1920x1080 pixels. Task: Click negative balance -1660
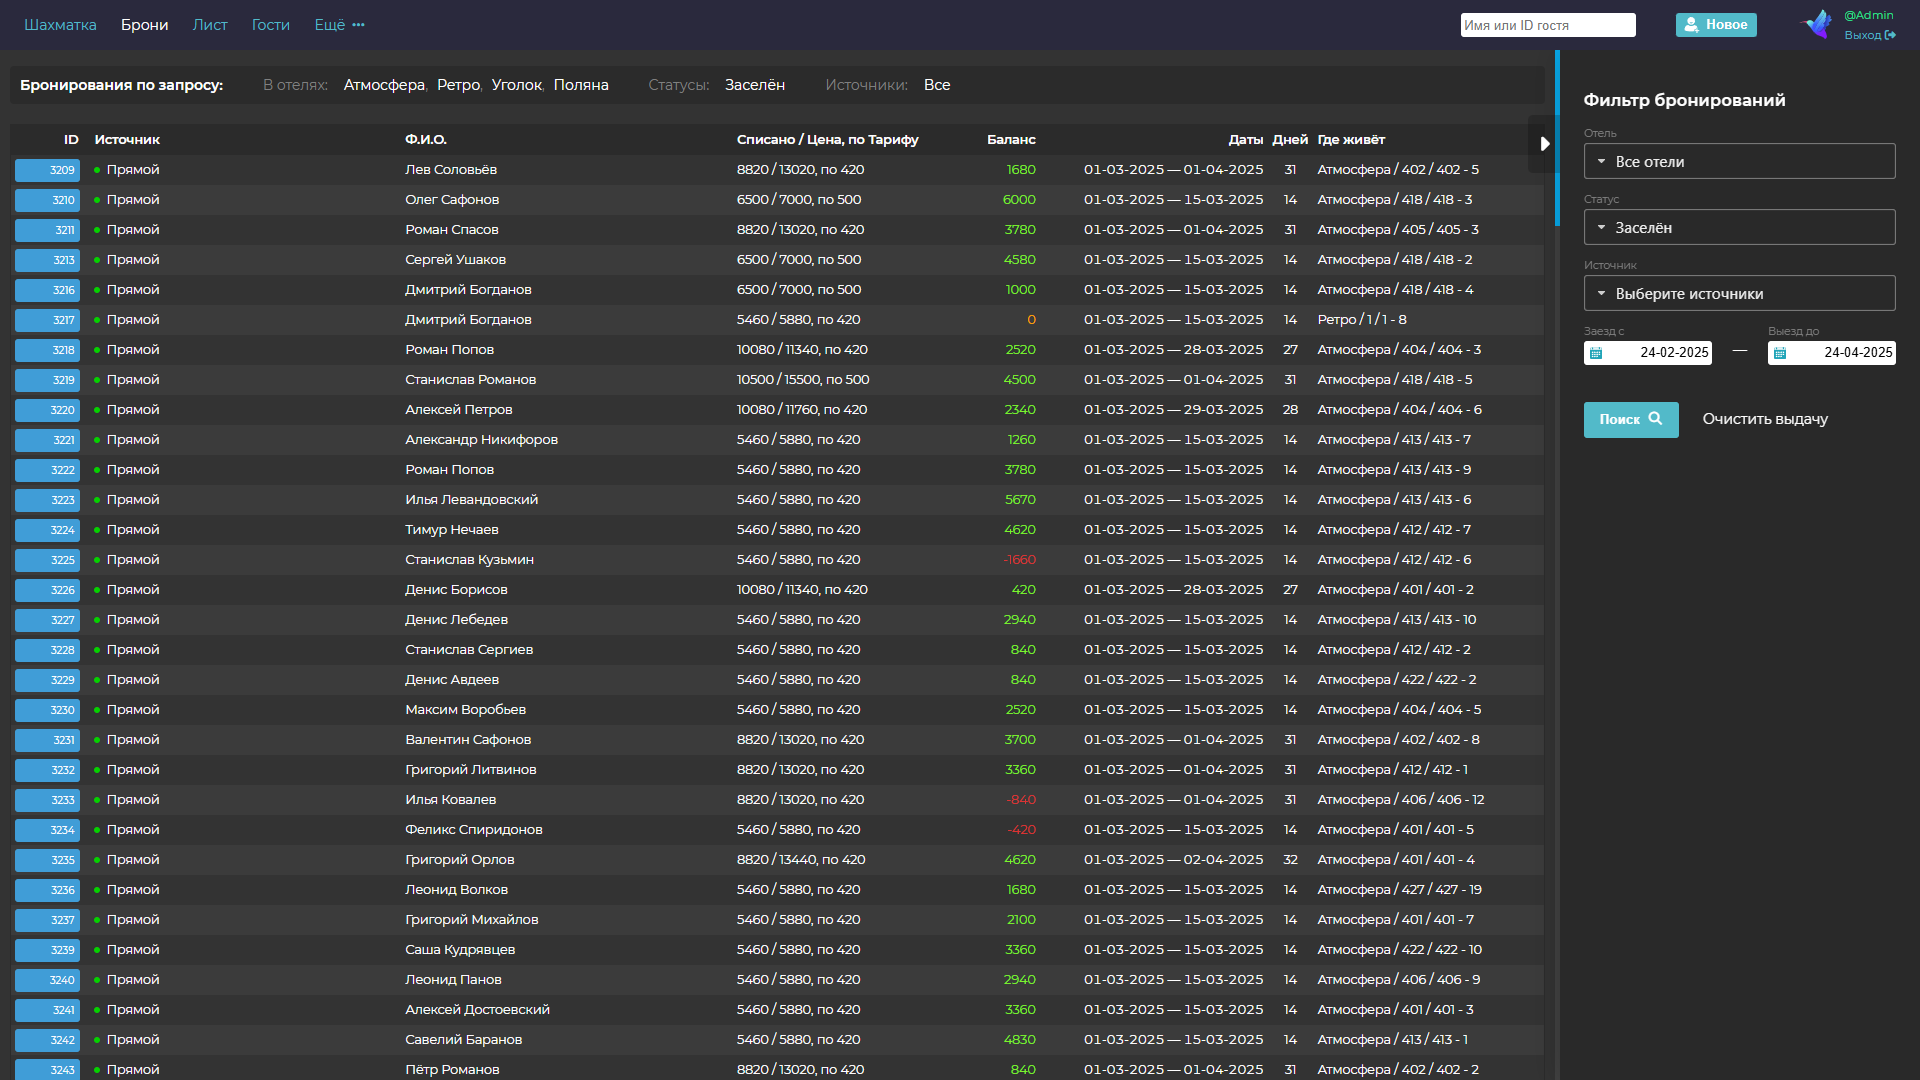[1019, 560]
